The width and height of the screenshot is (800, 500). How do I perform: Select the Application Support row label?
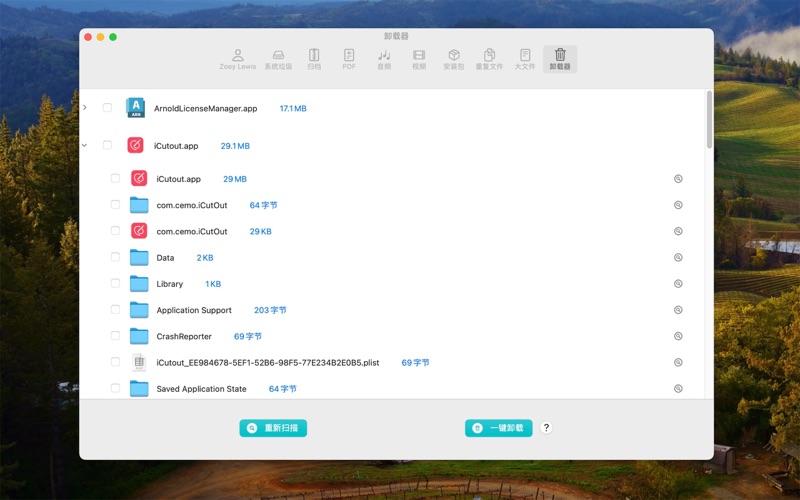(x=194, y=310)
